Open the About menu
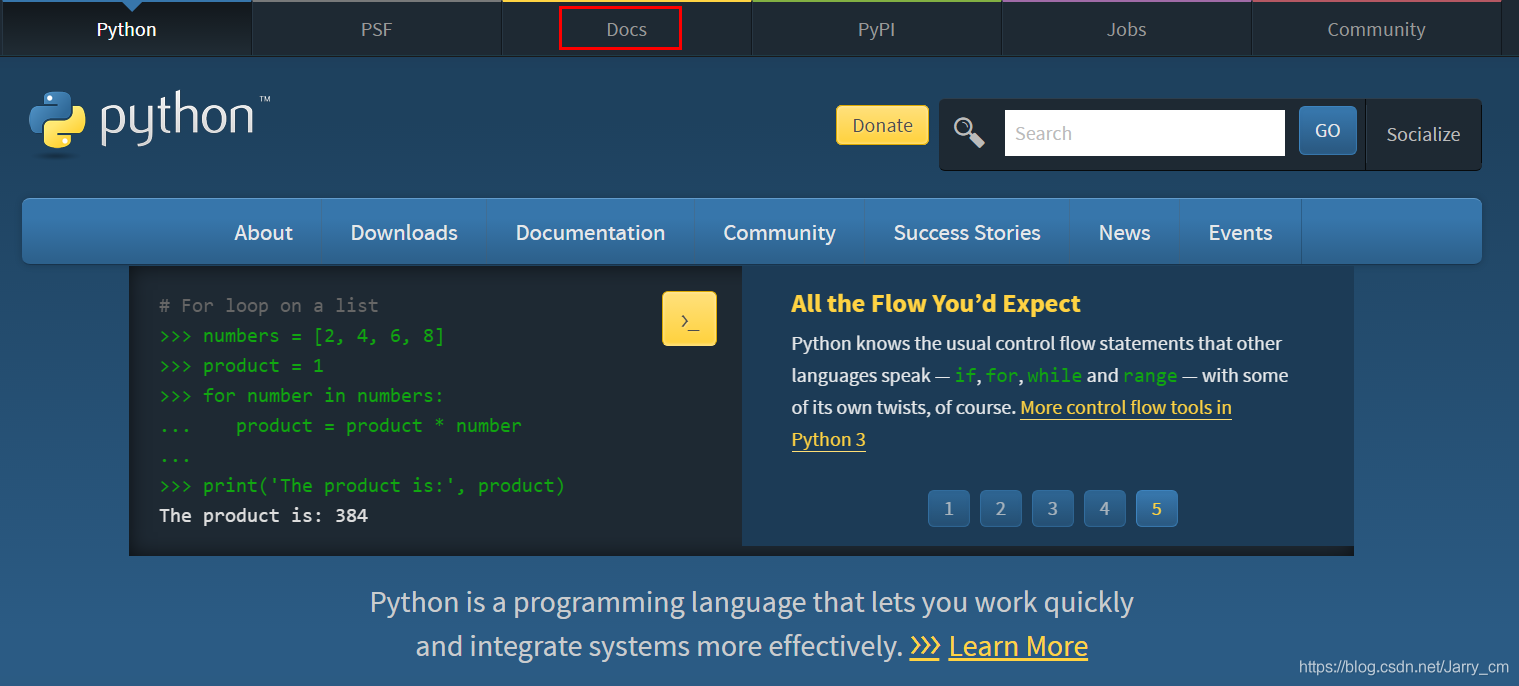The image size is (1519, 686). 263,232
